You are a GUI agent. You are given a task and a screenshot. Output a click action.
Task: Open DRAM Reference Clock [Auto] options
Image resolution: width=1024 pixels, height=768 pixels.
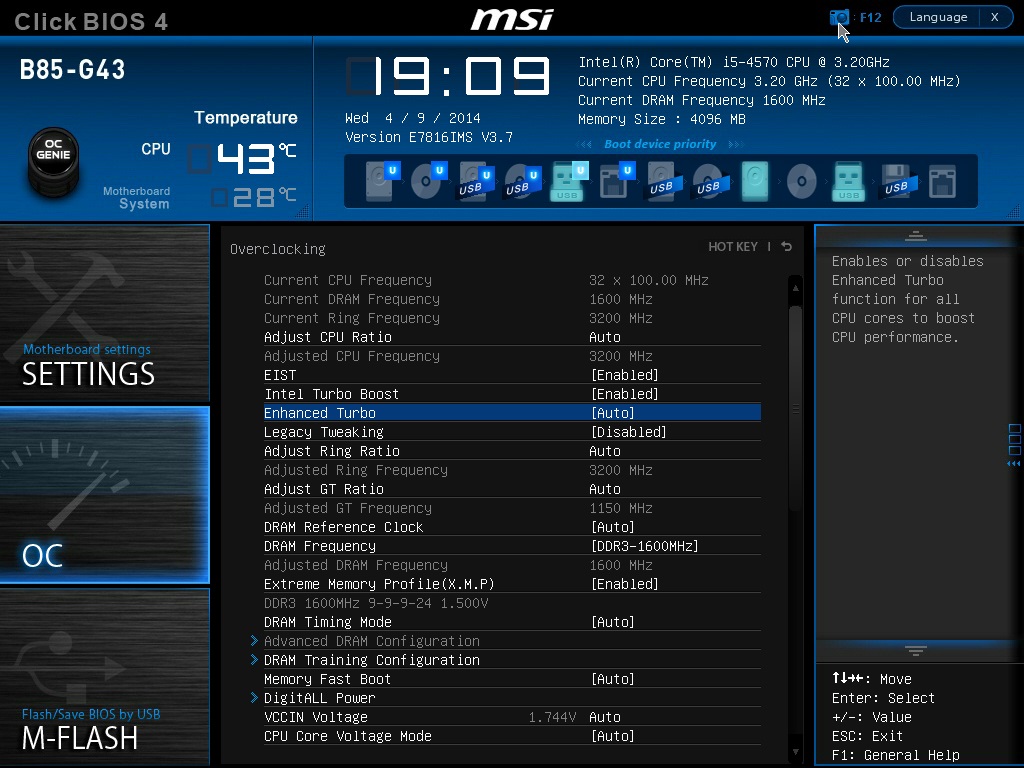(613, 527)
